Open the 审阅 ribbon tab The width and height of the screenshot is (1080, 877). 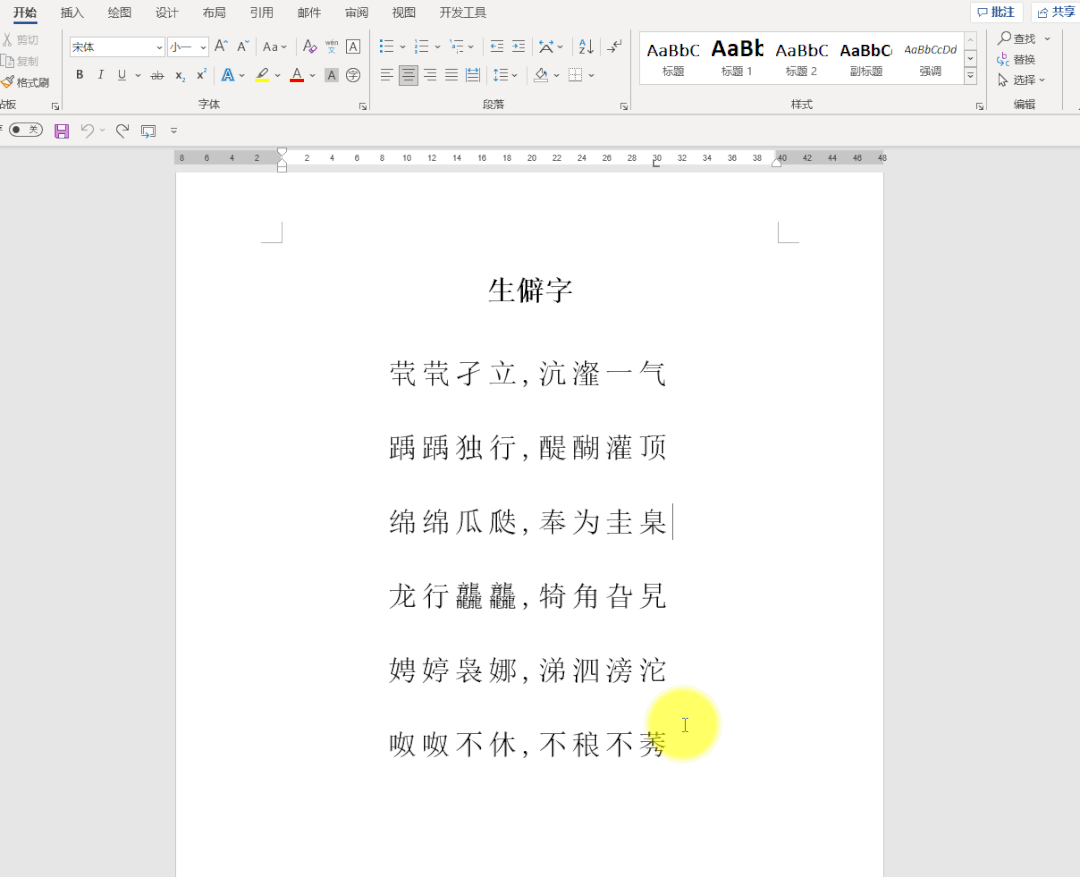pos(356,13)
